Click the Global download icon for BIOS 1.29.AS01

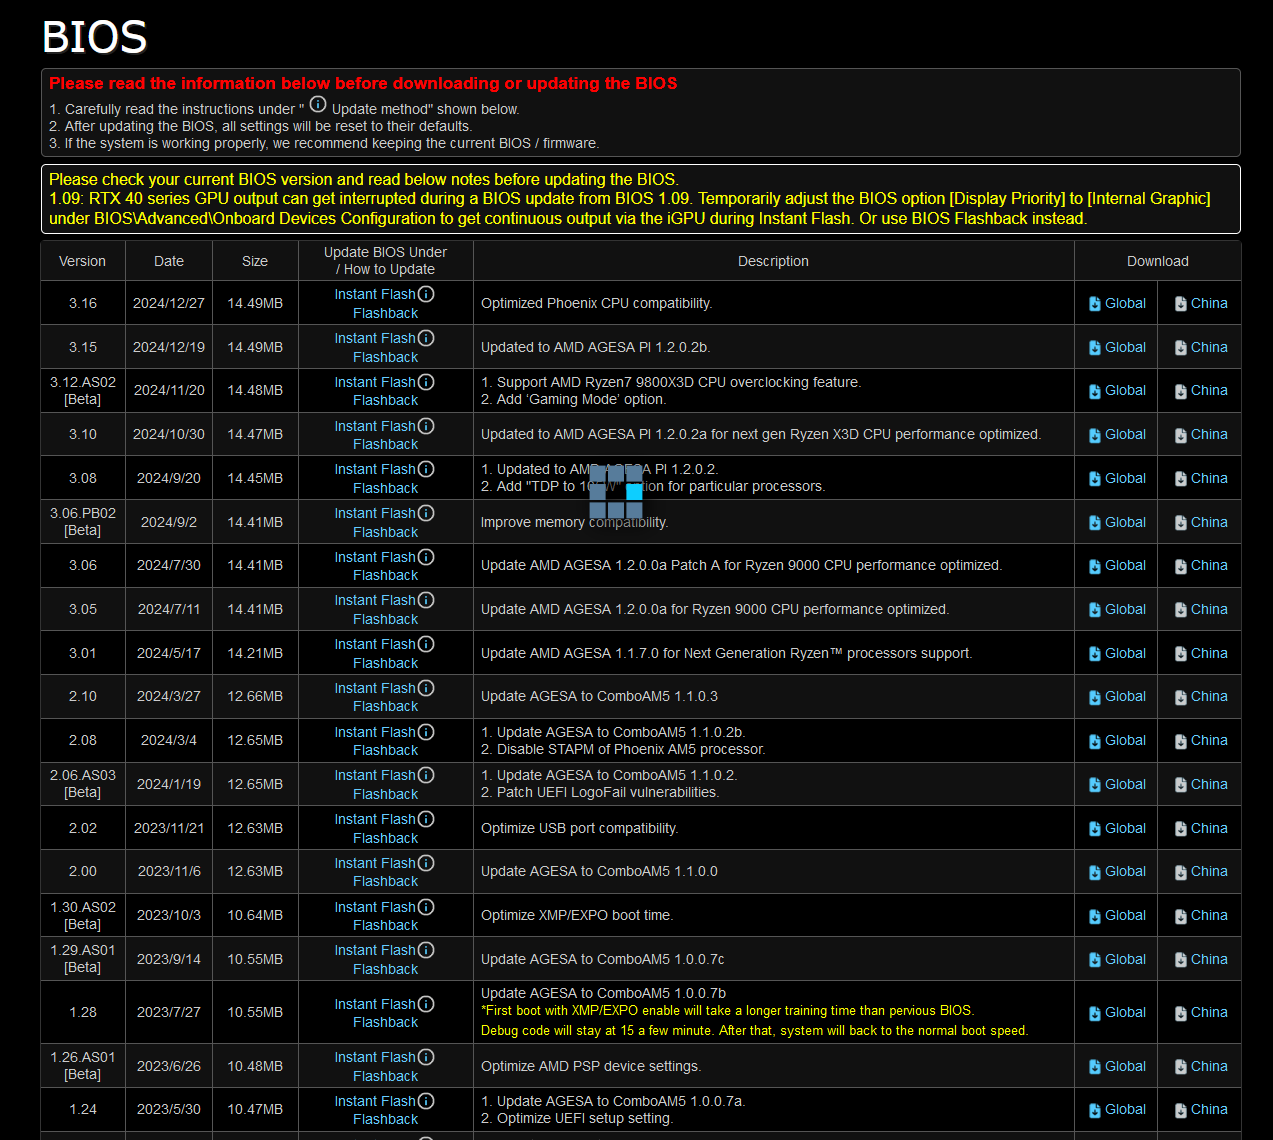1095,960
